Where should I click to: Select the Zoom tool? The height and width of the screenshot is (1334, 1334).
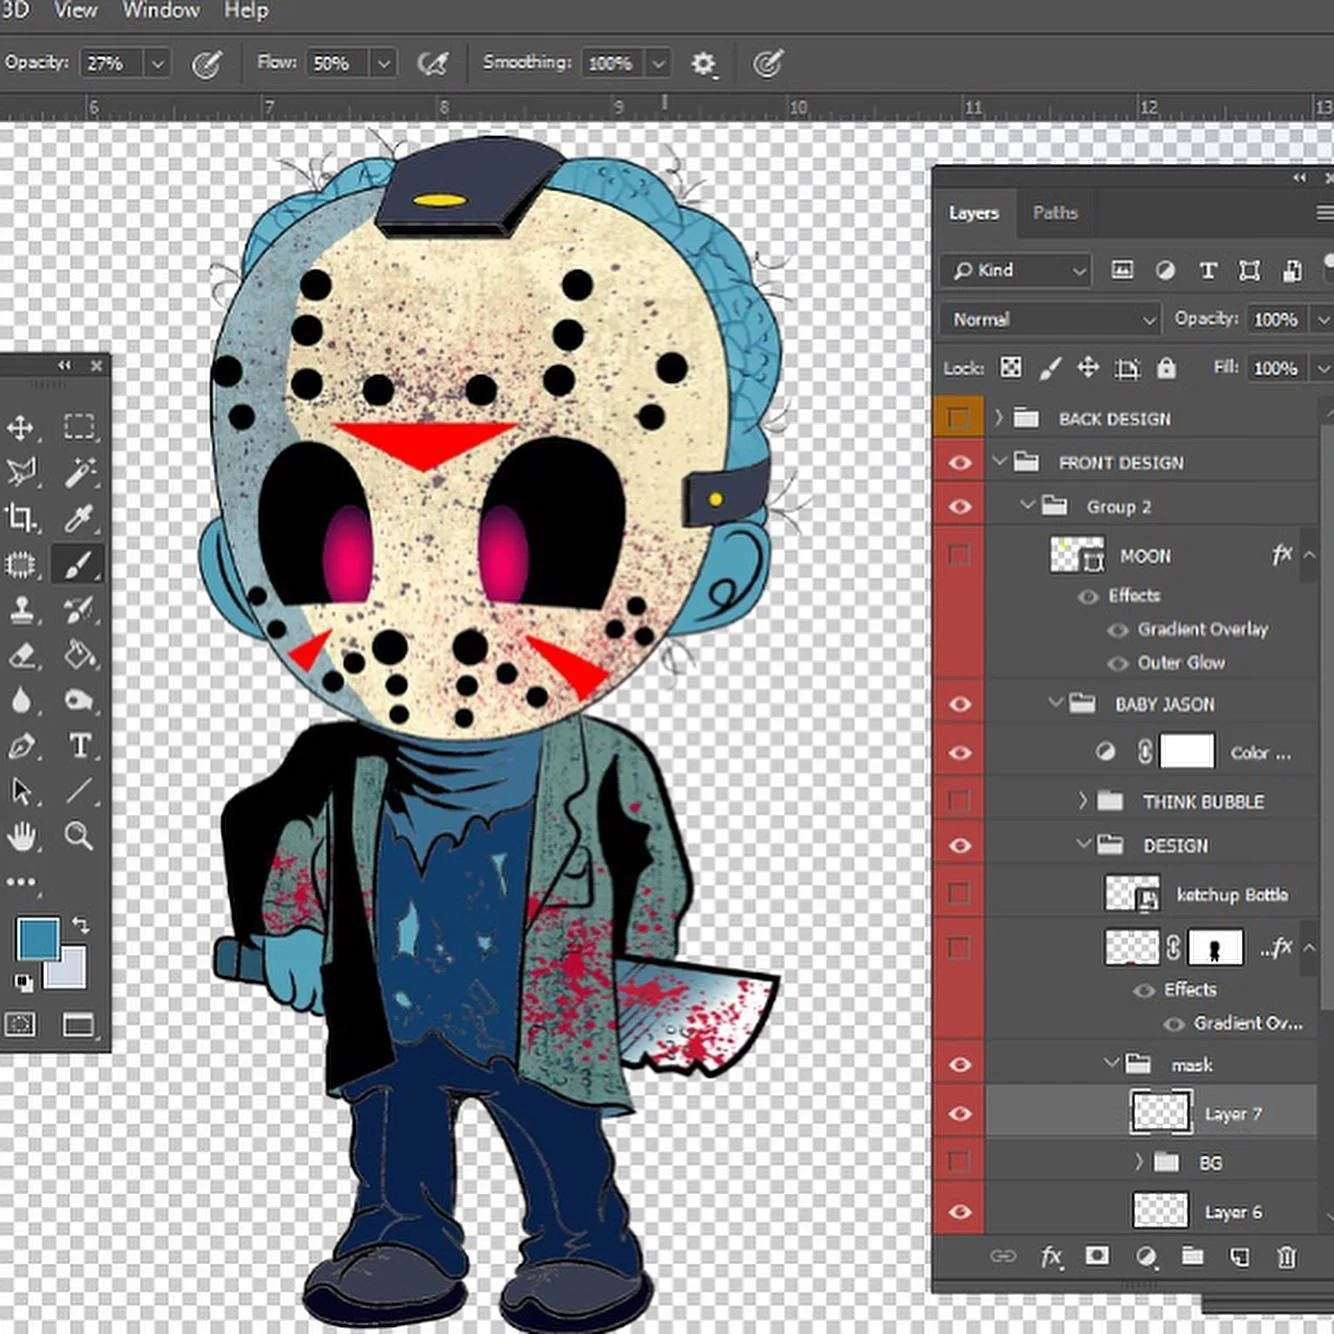pos(79,836)
